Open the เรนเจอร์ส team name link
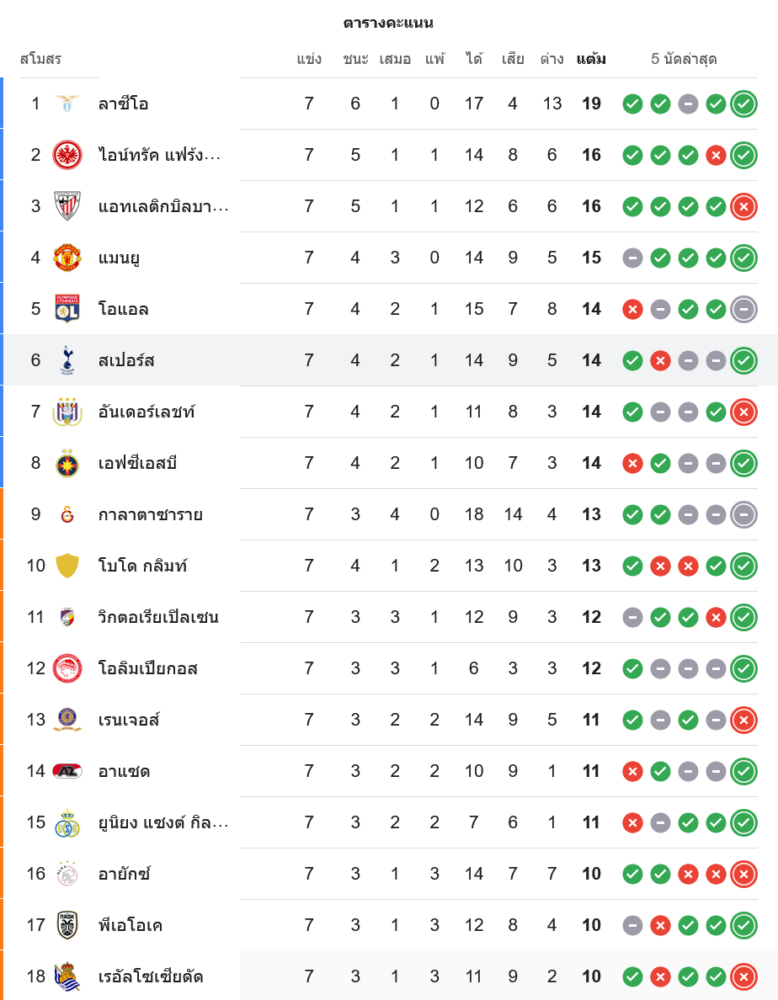The width and height of the screenshot is (778, 1000). (x=129, y=720)
